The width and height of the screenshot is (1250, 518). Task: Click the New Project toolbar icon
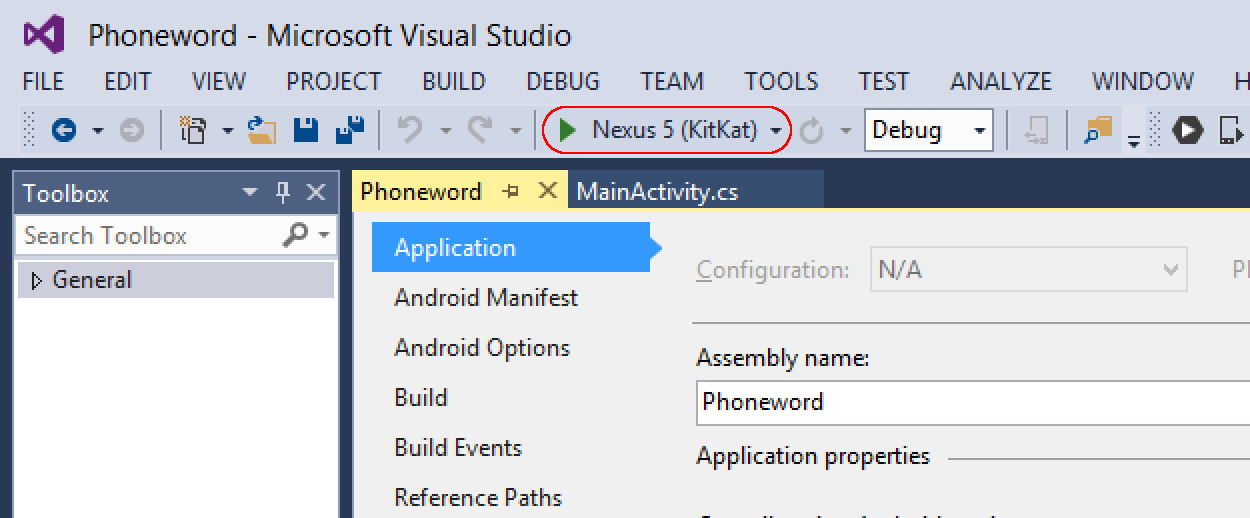point(191,130)
